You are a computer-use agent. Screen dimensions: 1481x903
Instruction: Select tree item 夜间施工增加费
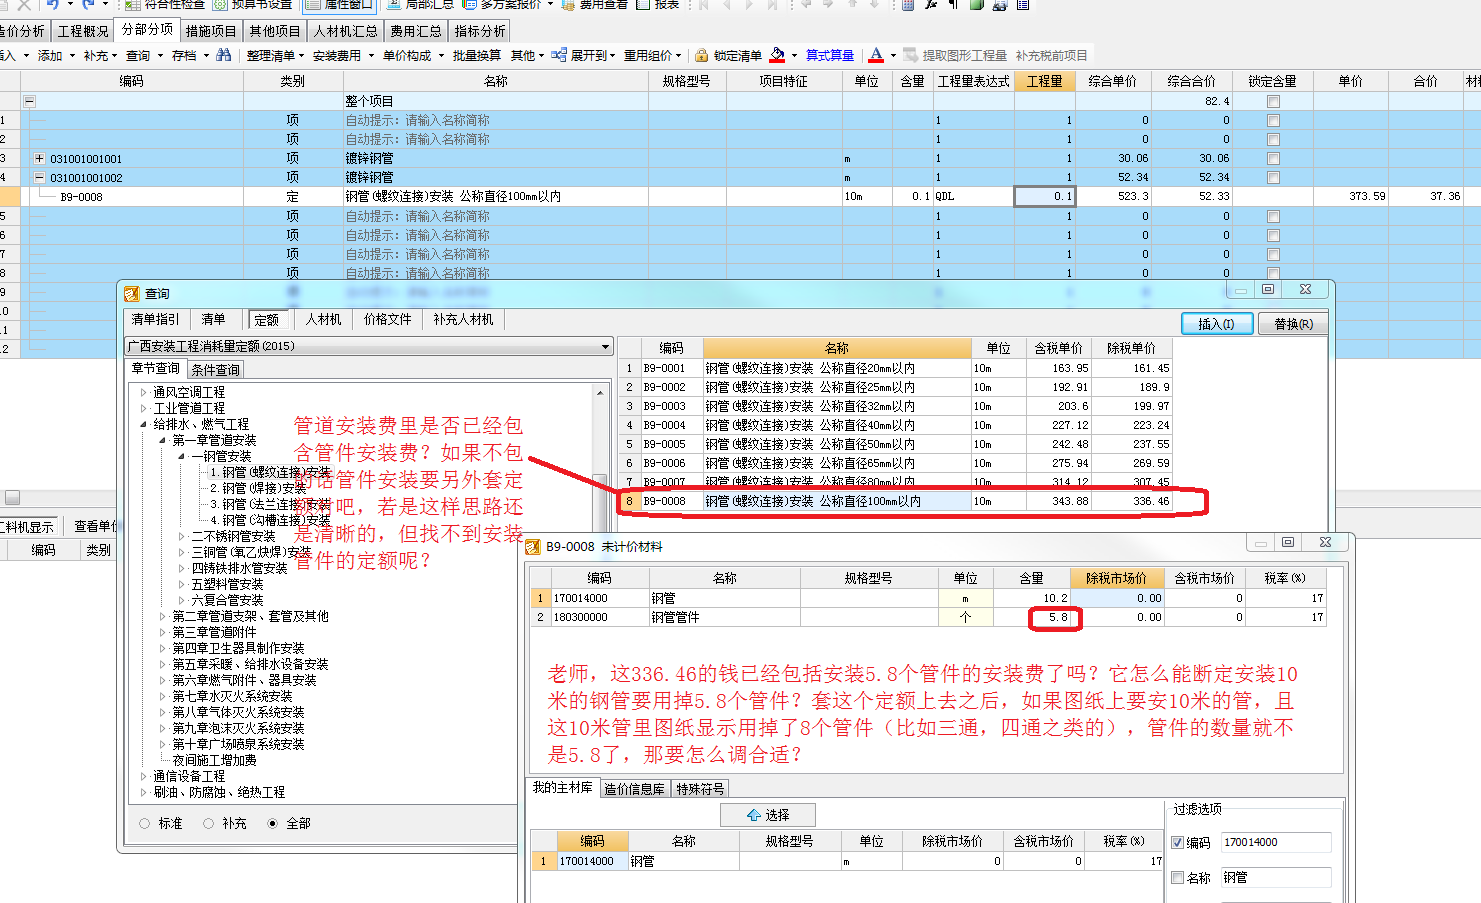click(214, 760)
